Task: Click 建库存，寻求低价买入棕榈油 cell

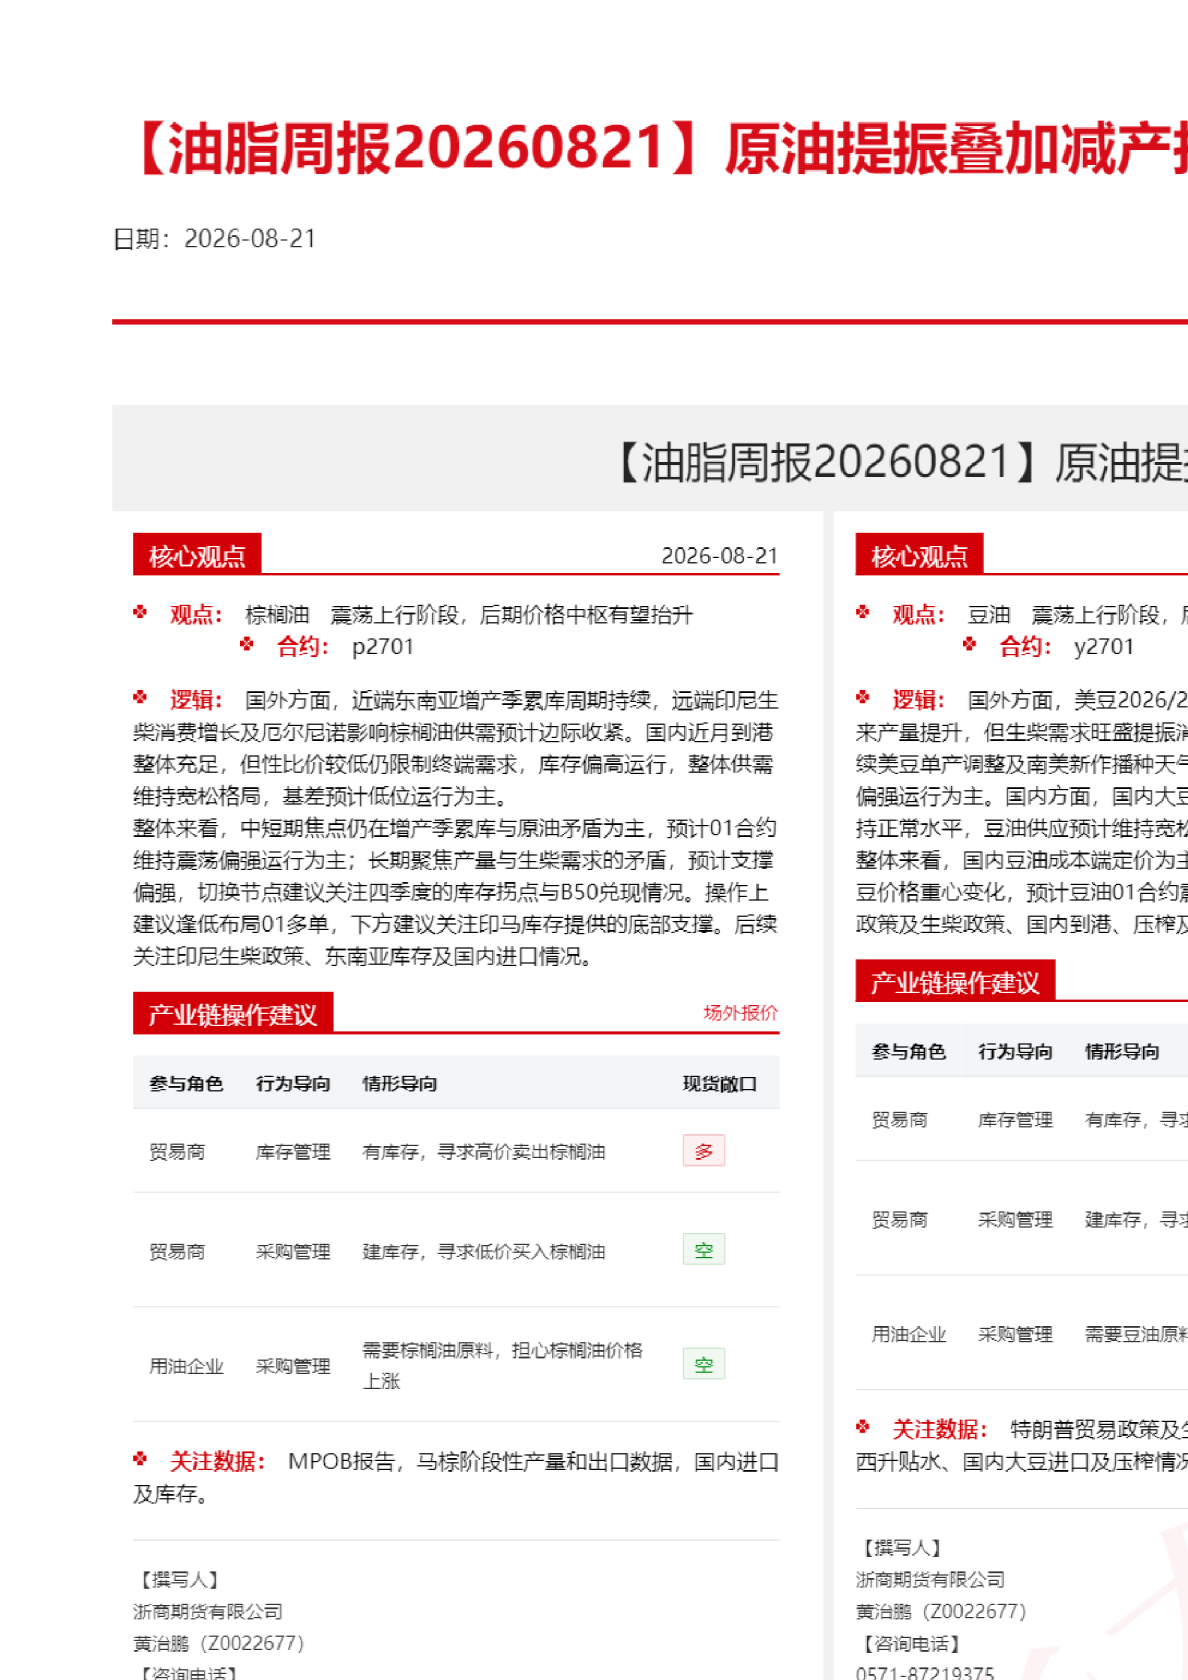Action: [484, 1252]
